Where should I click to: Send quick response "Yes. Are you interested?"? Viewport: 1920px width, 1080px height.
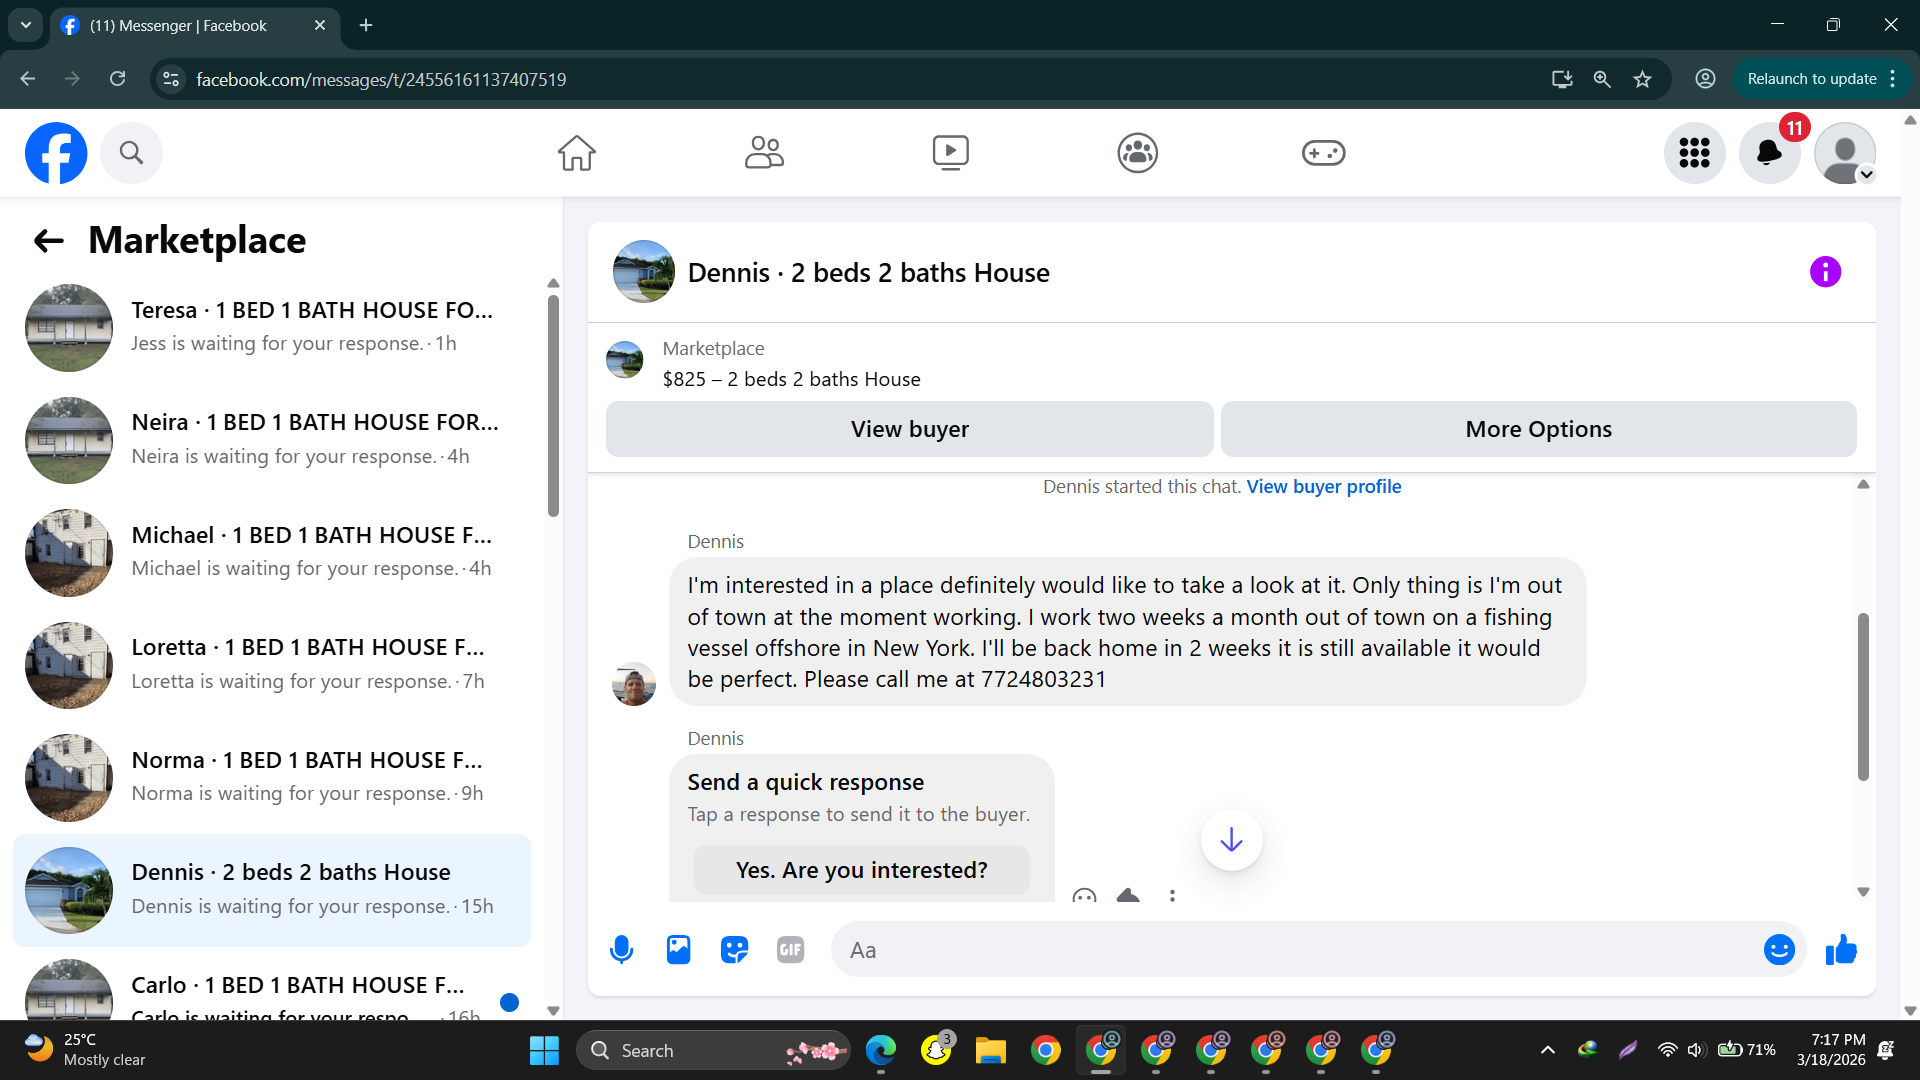[861, 870]
